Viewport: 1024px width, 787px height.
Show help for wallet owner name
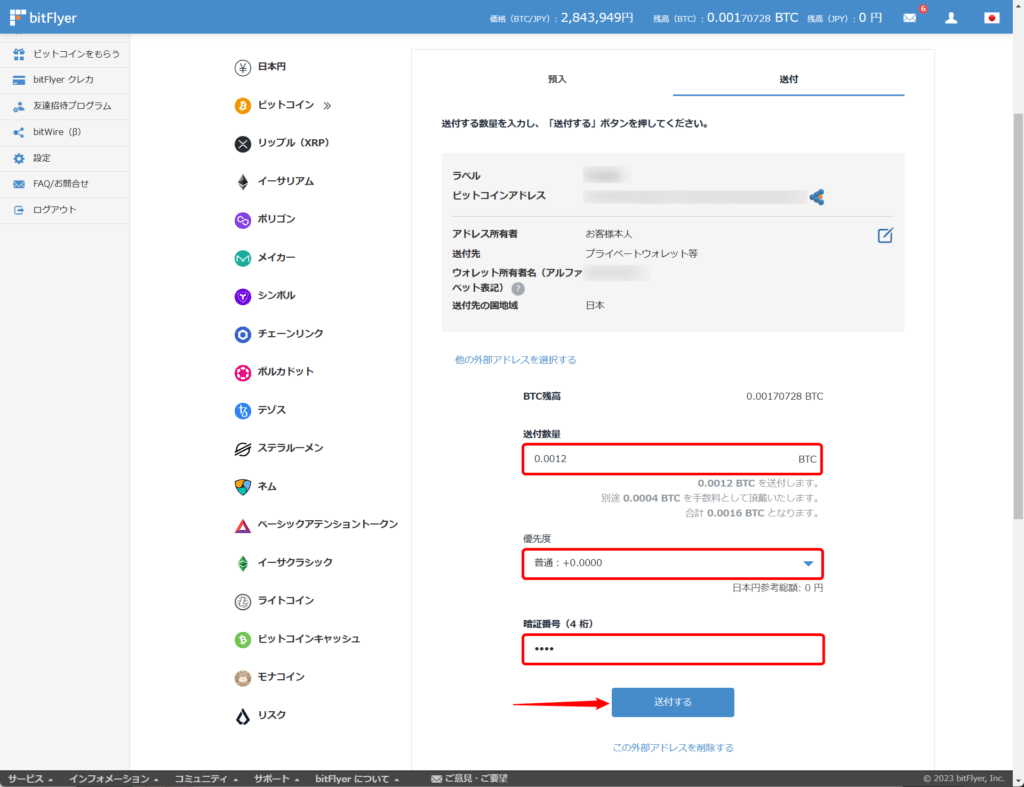[x=518, y=289]
